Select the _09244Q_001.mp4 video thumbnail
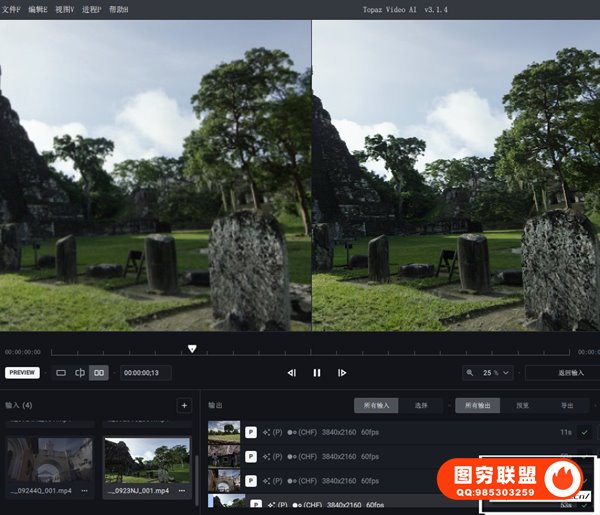600x515 pixels. pyautogui.click(x=50, y=459)
